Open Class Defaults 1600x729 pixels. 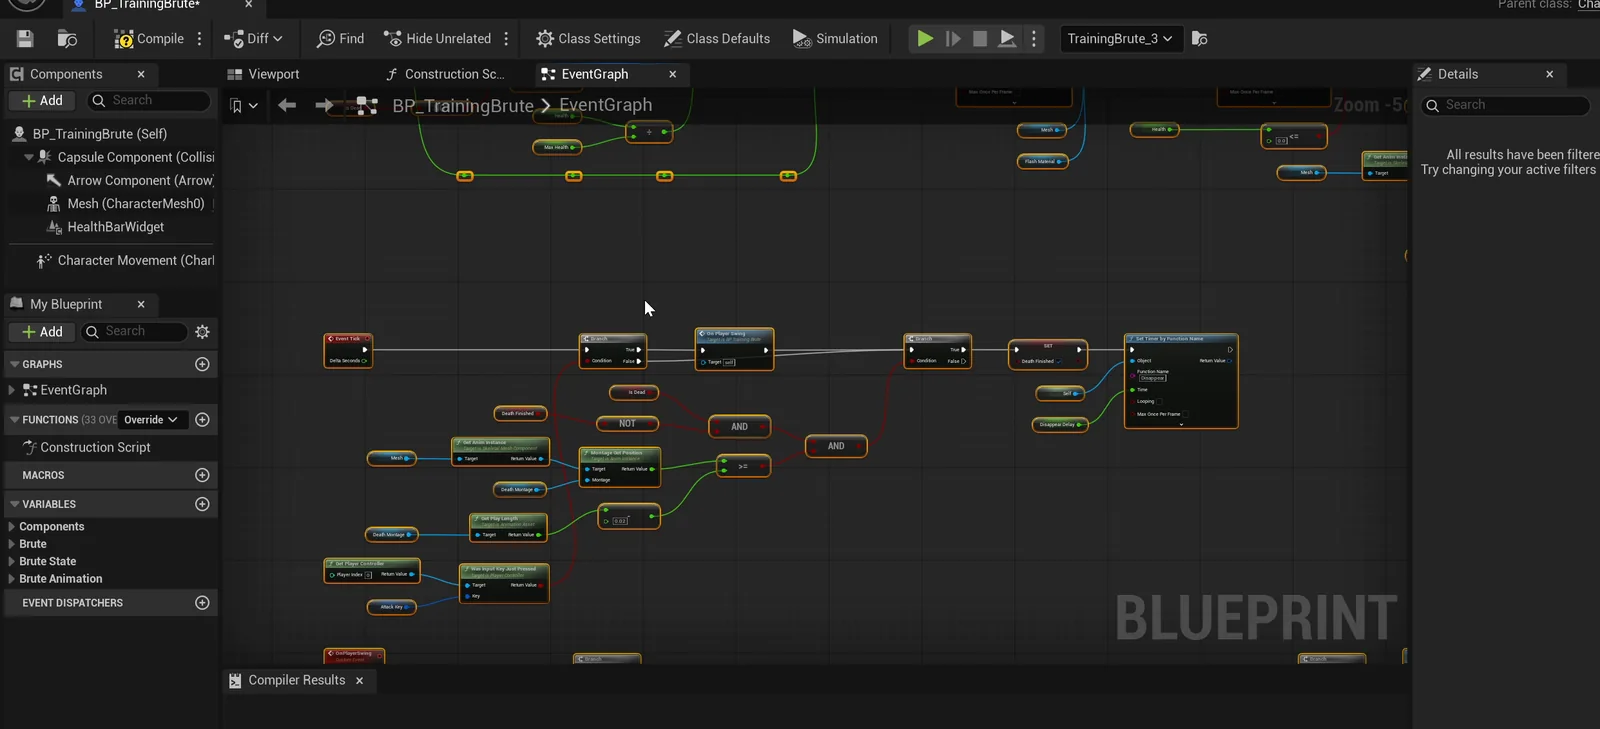click(x=717, y=39)
